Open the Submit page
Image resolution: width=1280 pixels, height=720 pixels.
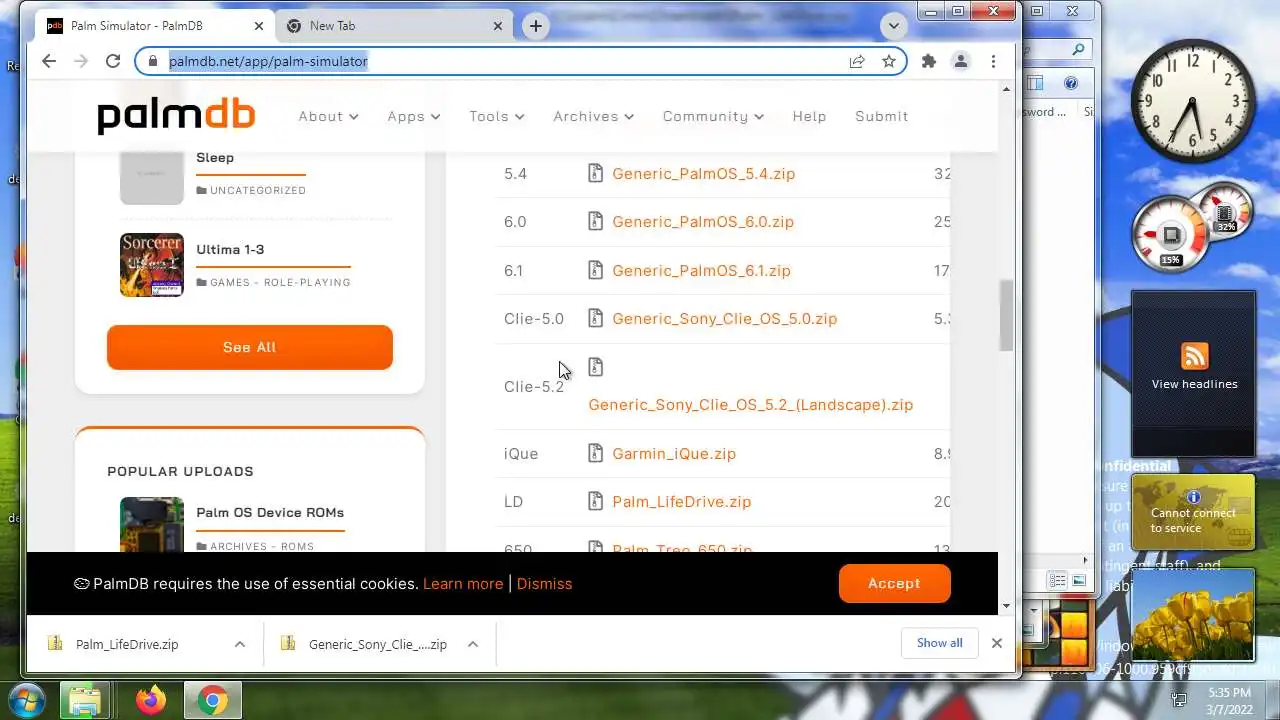tap(881, 116)
